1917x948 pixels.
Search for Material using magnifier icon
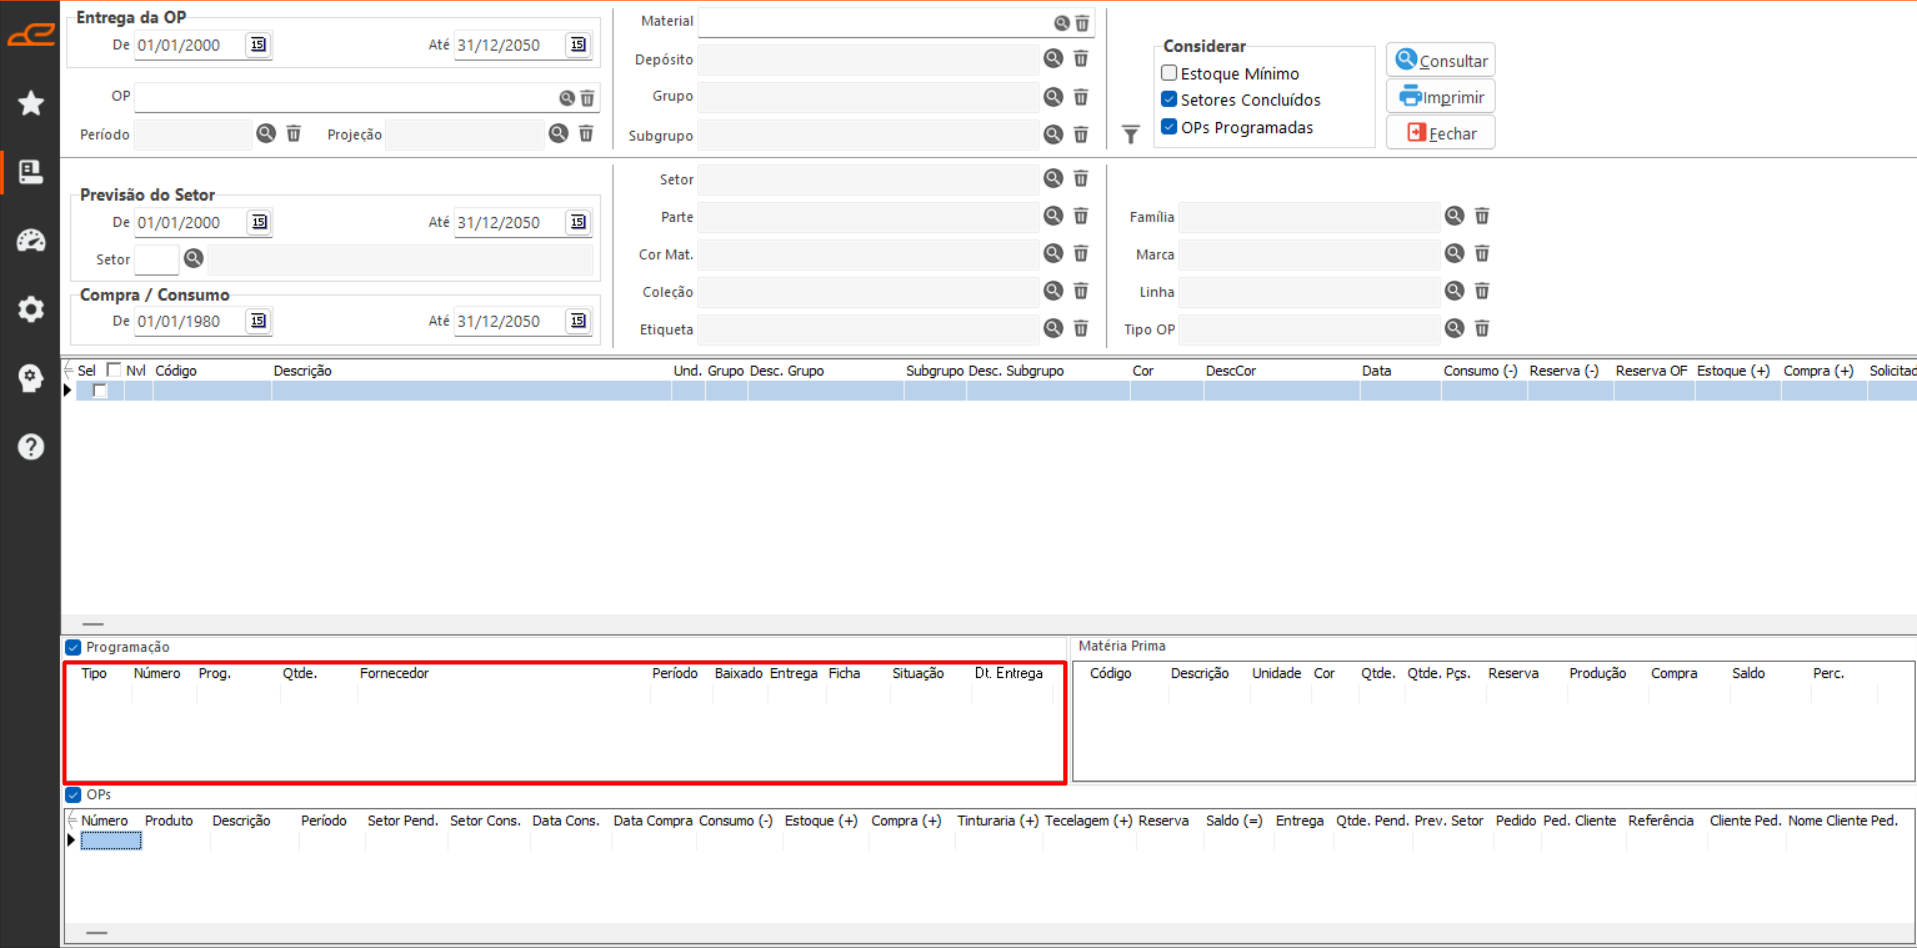pyautogui.click(x=1061, y=22)
